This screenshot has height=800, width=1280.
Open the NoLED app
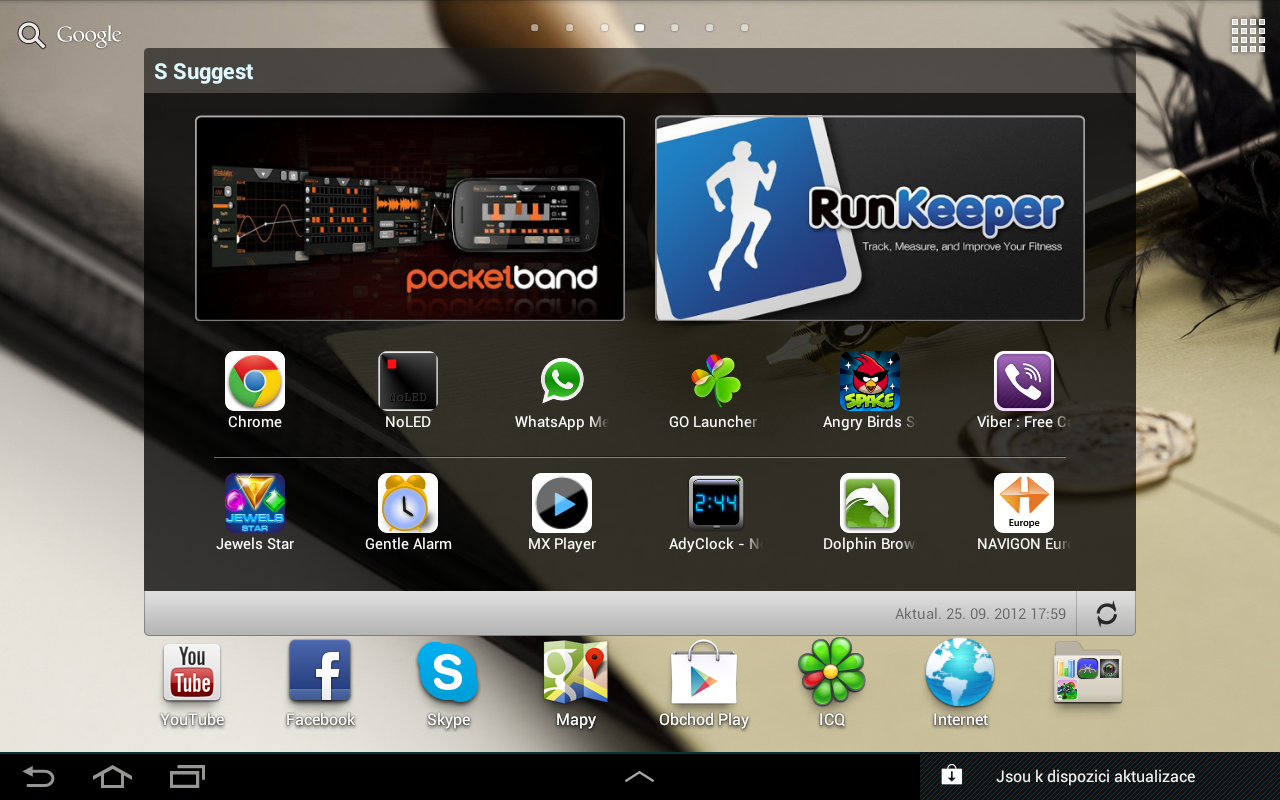[x=408, y=381]
